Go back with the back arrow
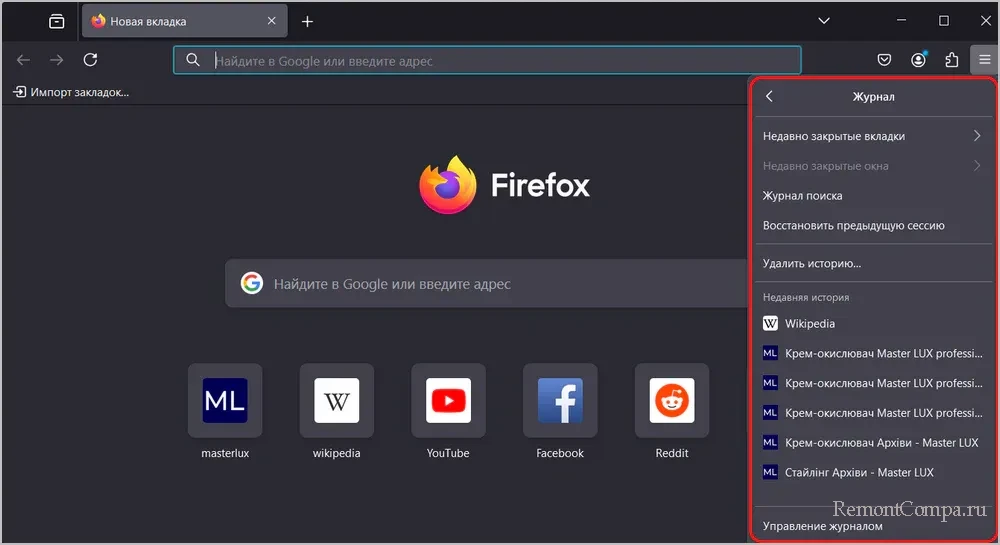The image size is (1000, 545). pos(24,60)
